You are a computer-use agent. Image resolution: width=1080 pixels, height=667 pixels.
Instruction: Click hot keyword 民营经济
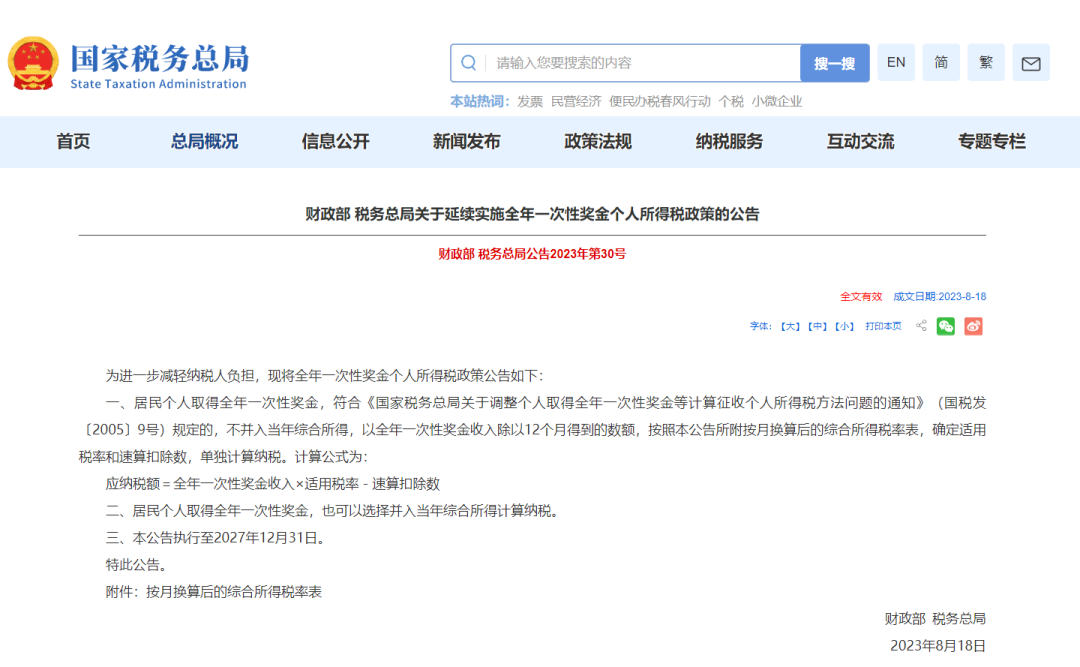pos(576,101)
